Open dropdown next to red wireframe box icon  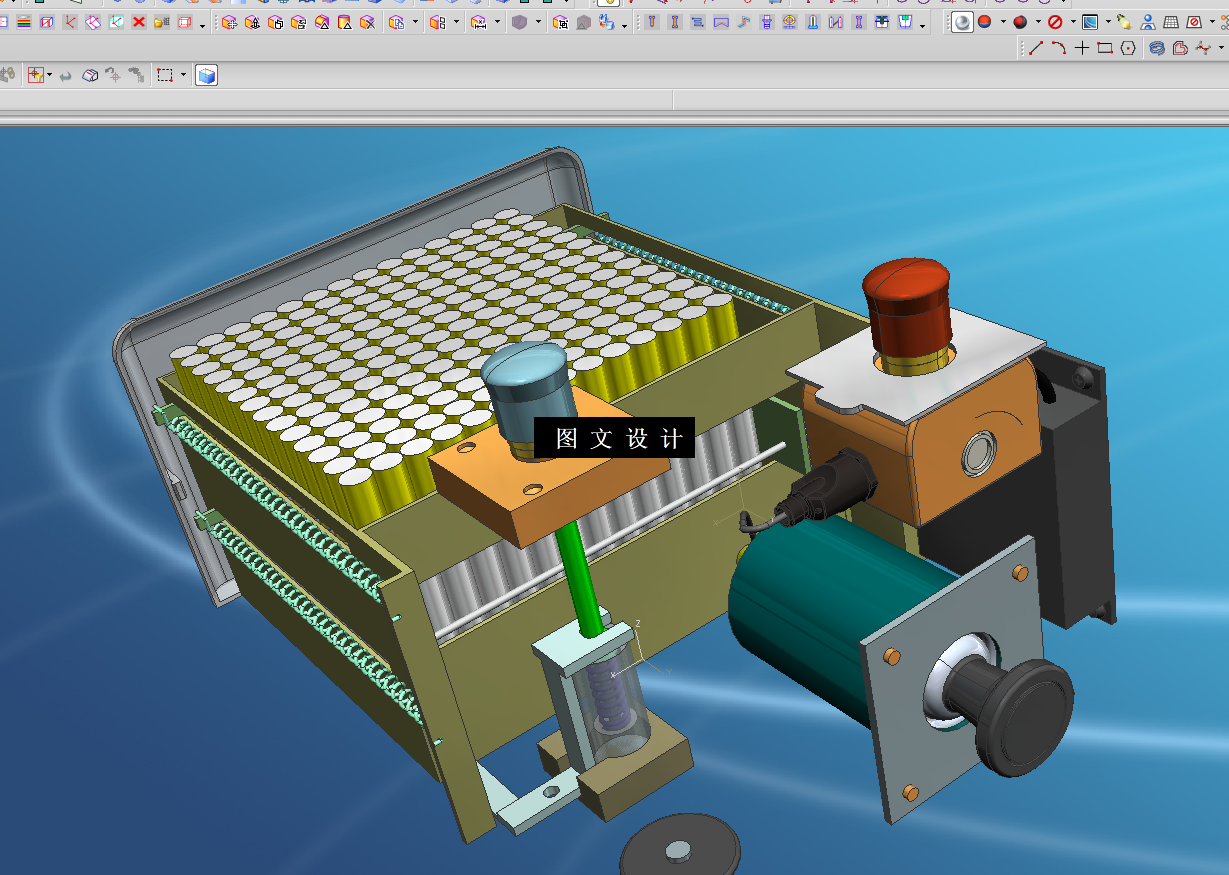[202, 25]
